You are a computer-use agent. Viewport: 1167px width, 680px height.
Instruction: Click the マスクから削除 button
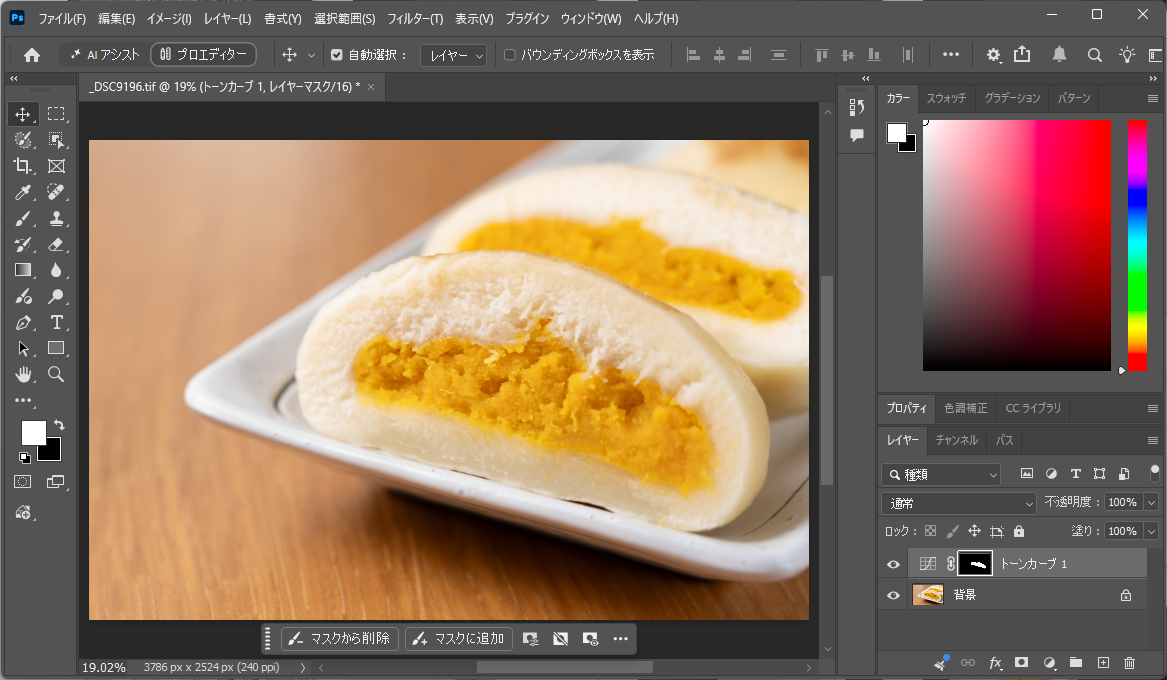(340, 638)
